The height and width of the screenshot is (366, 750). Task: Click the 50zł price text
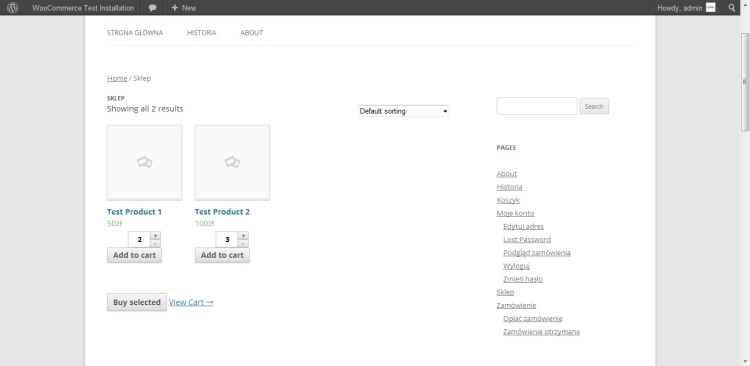[114, 223]
